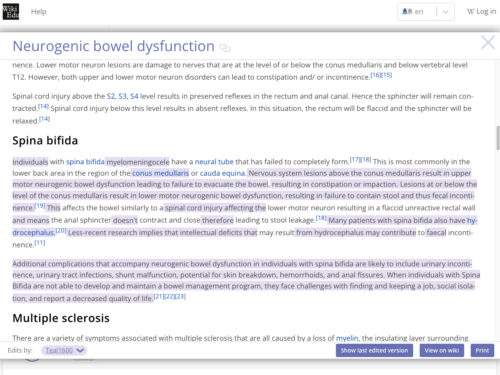Click the article vertical scrollbar thumb
Screen dimensions: 500x375
click(x=498, y=138)
